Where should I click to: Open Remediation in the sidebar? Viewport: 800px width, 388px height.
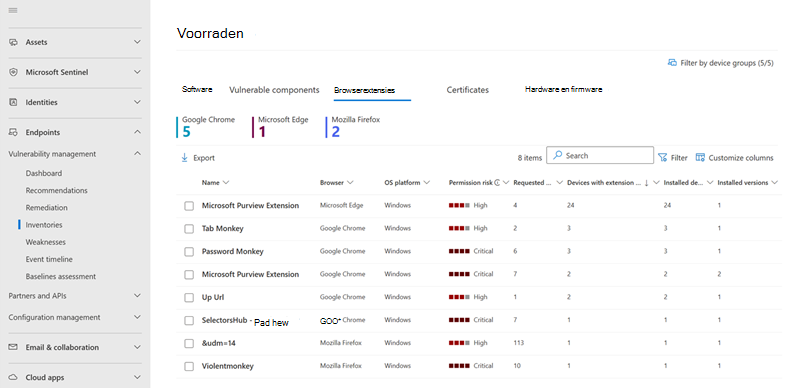[x=46, y=208]
